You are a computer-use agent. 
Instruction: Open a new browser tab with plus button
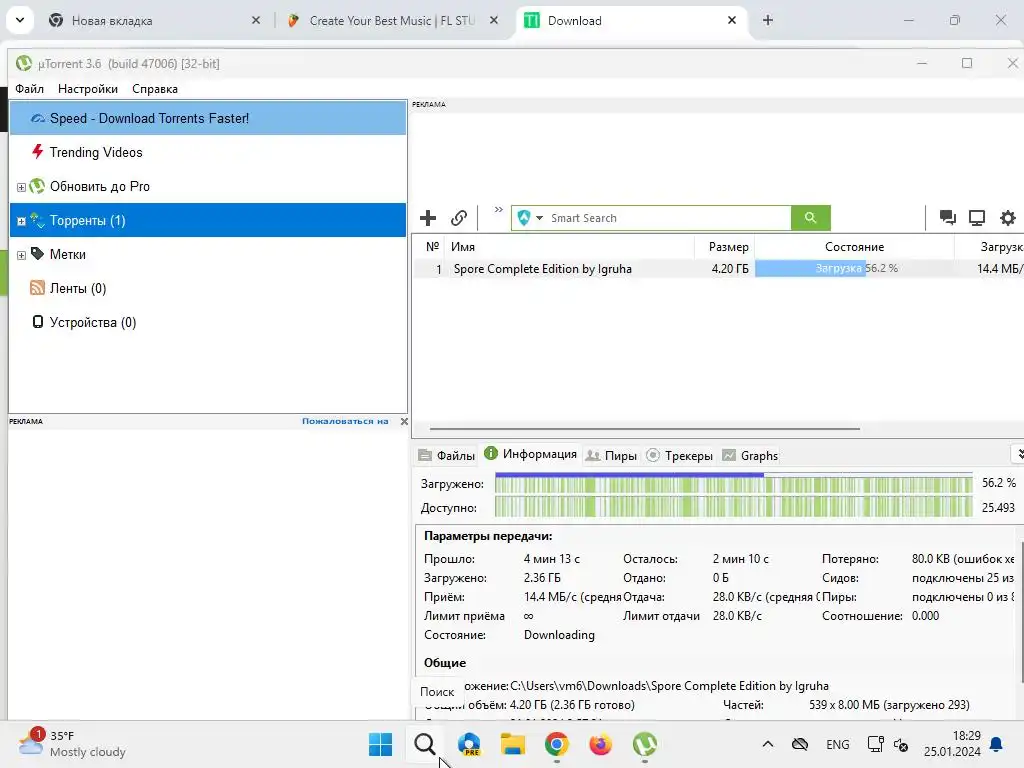768,20
